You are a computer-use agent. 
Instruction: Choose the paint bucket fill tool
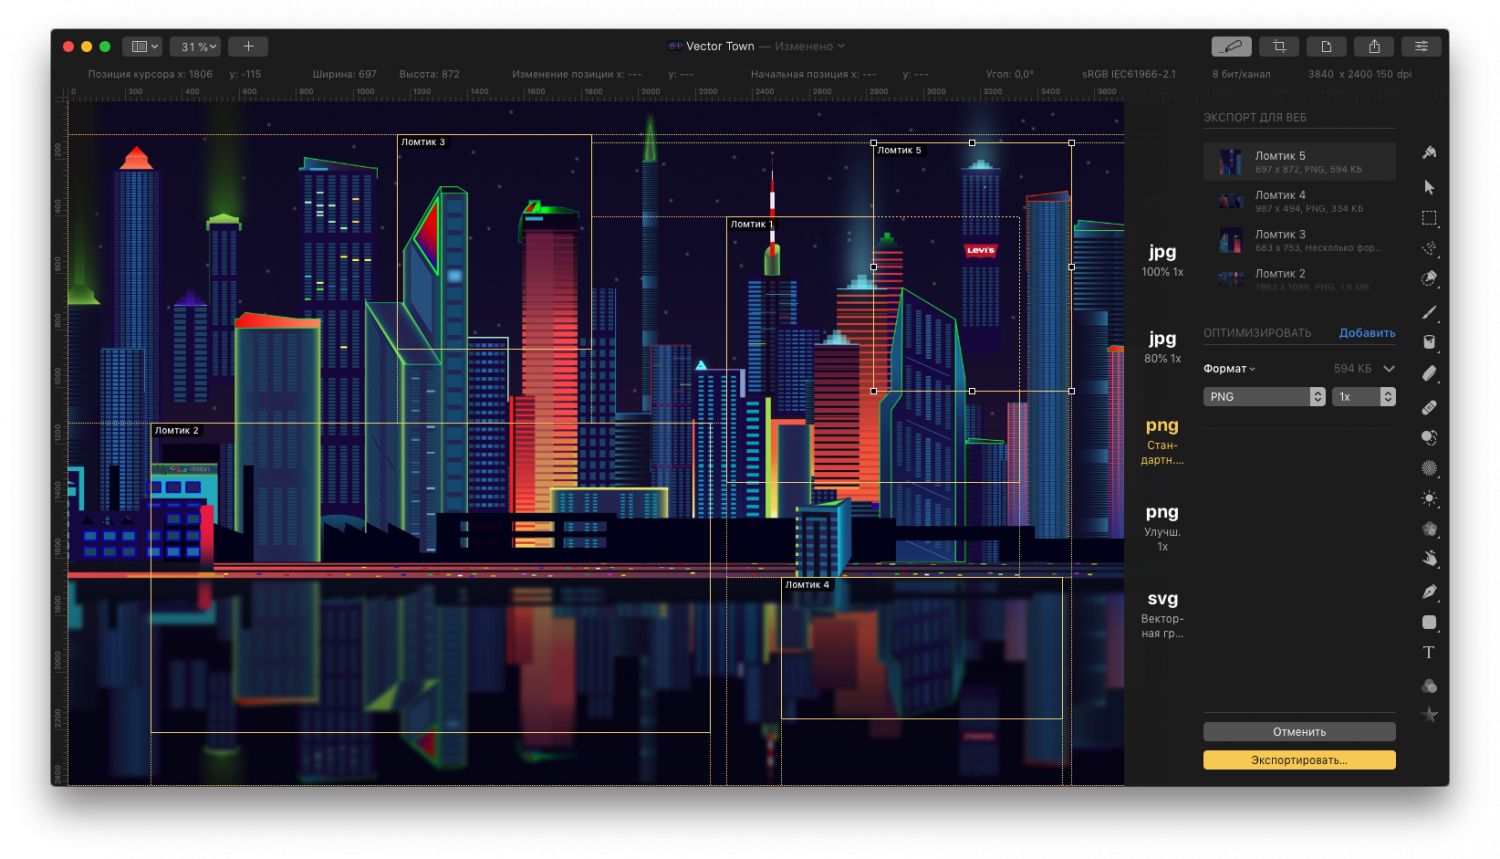tap(1429, 342)
